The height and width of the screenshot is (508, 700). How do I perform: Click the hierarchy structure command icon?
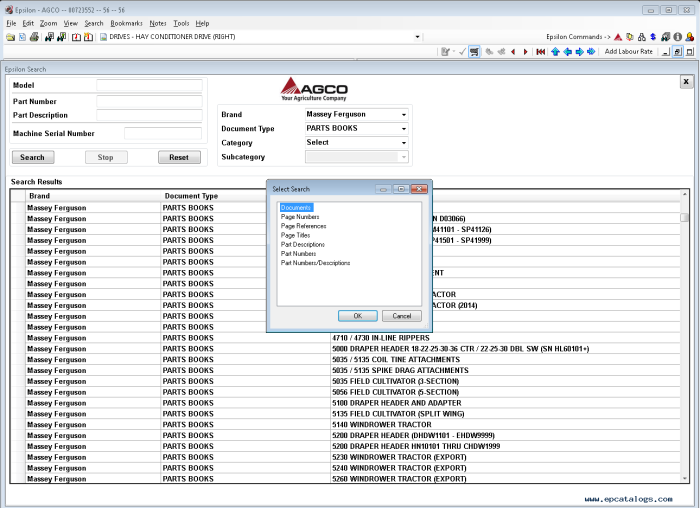pos(642,37)
